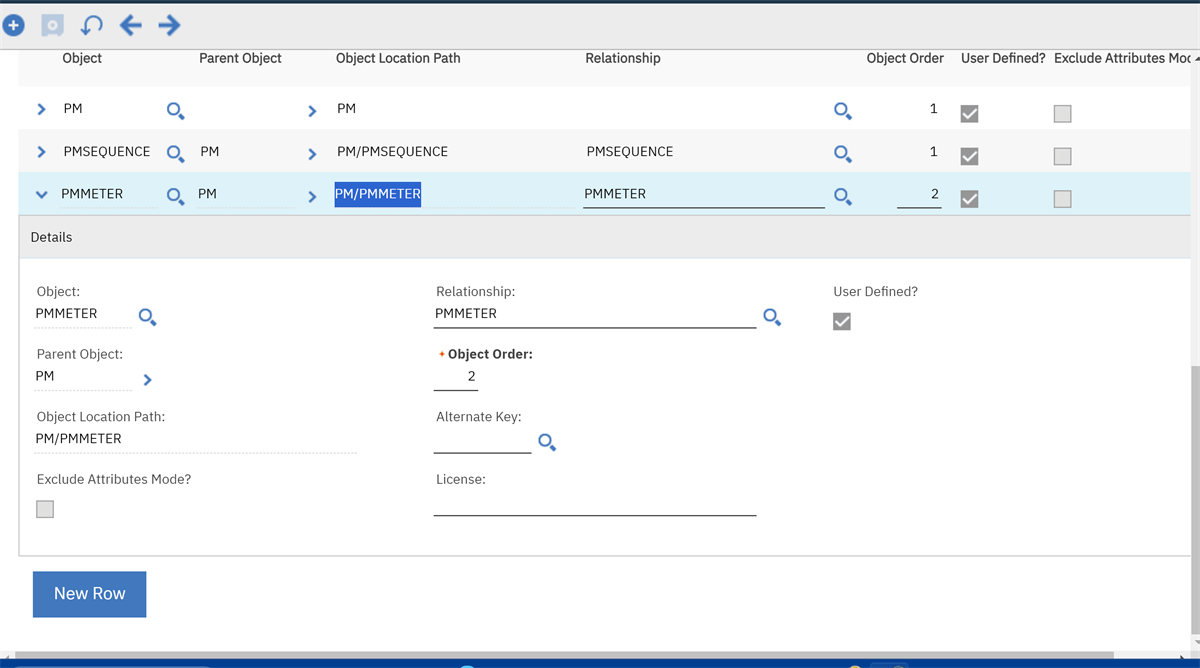The height and width of the screenshot is (668, 1200).
Task: Click the License input field
Action: click(x=594, y=504)
